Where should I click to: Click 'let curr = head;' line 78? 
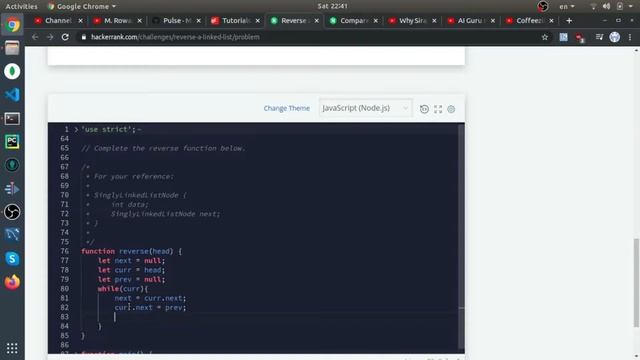tap(131, 270)
